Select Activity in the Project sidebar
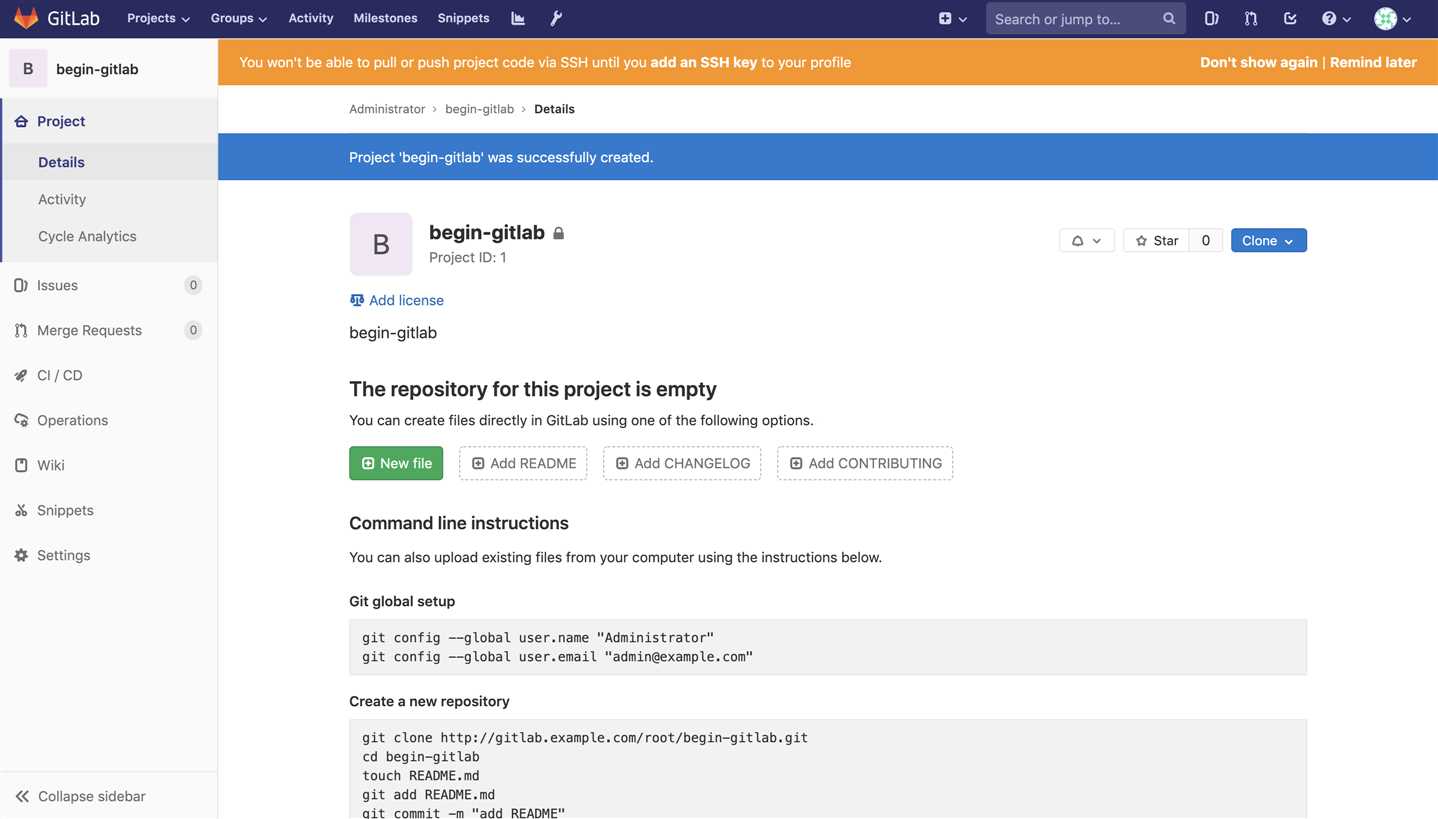 [62, 199]
